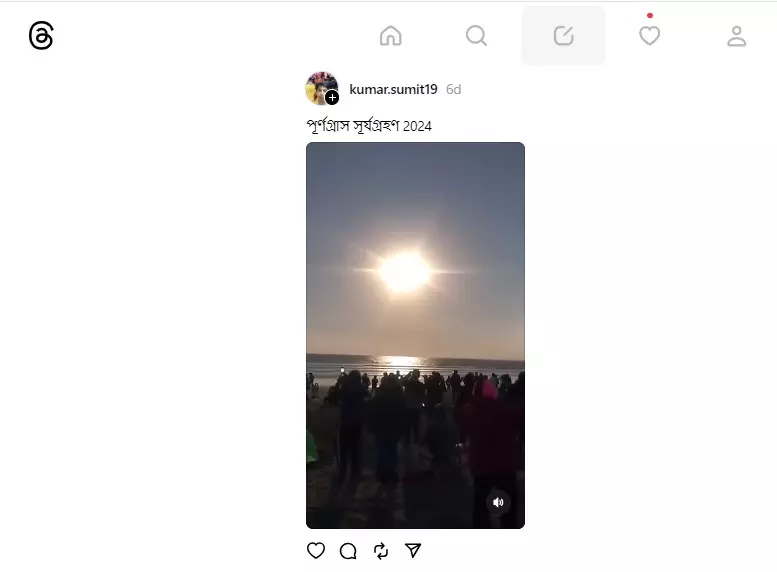Click the Threads logo
Viewport: 777px width, 572px height.
pos(41,36)
